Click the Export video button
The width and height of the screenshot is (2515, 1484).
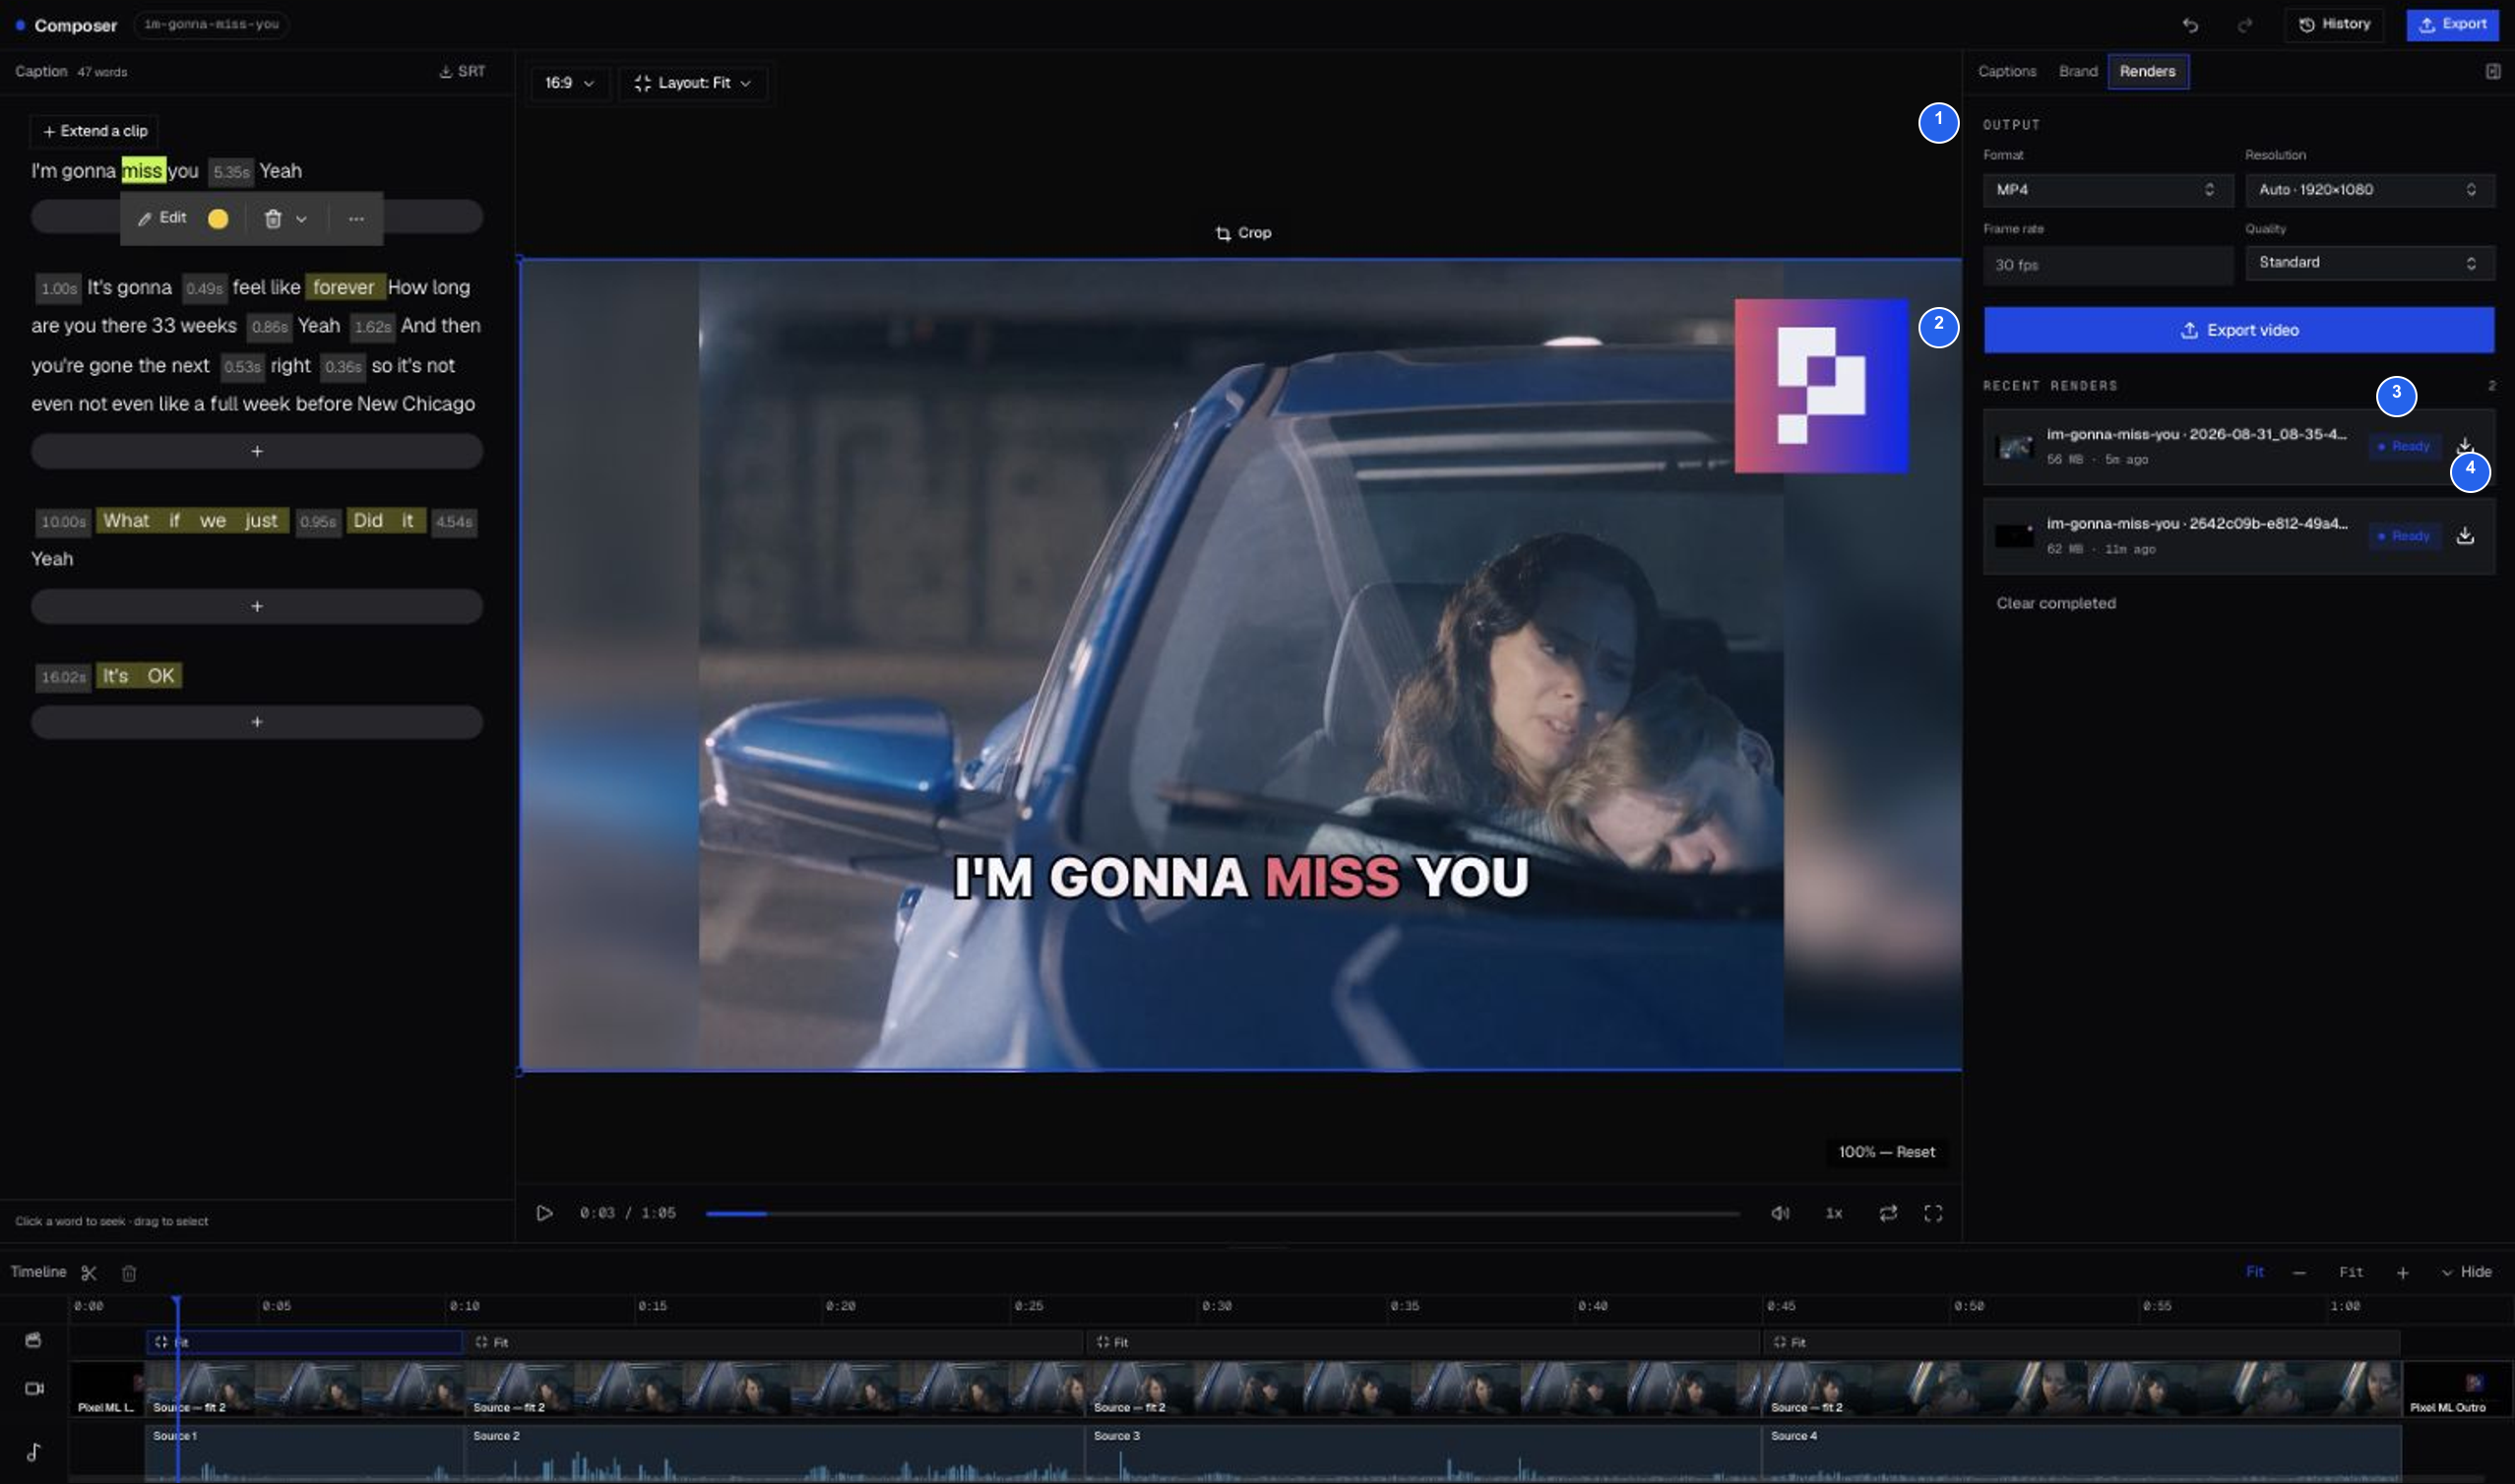2238,330
